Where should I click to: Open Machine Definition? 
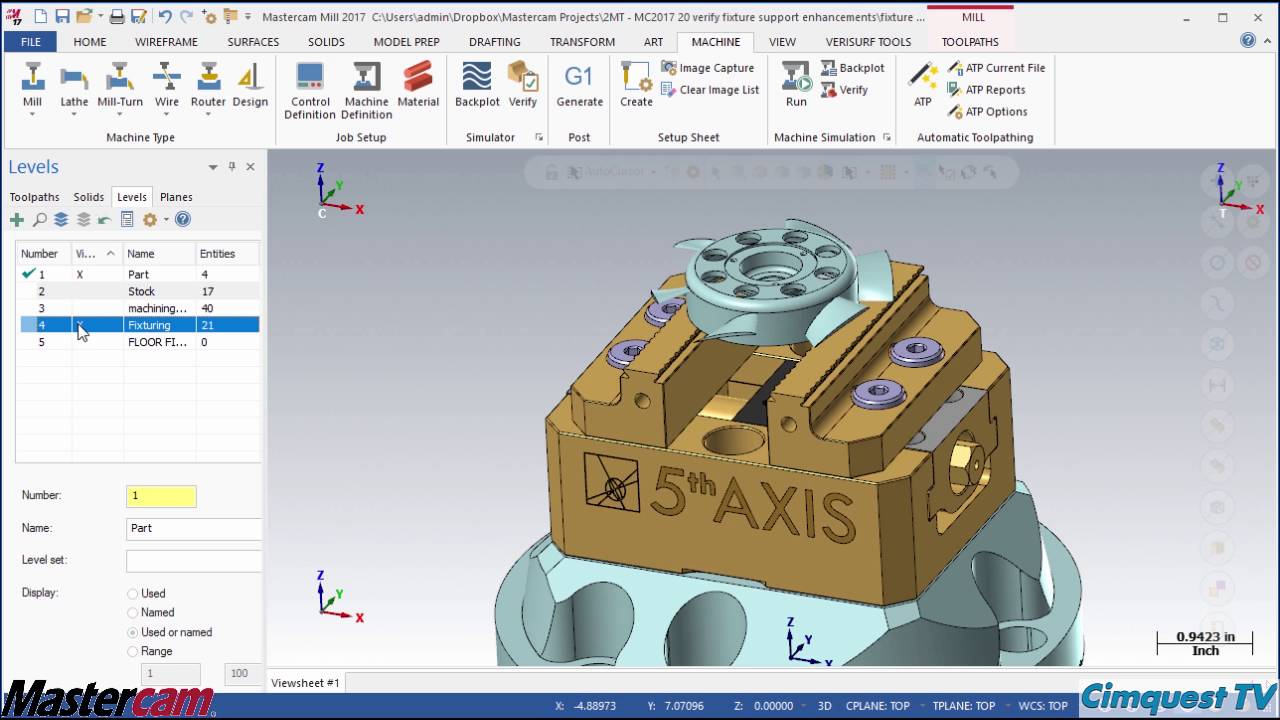pyautogui.click(x=366, y=90)
